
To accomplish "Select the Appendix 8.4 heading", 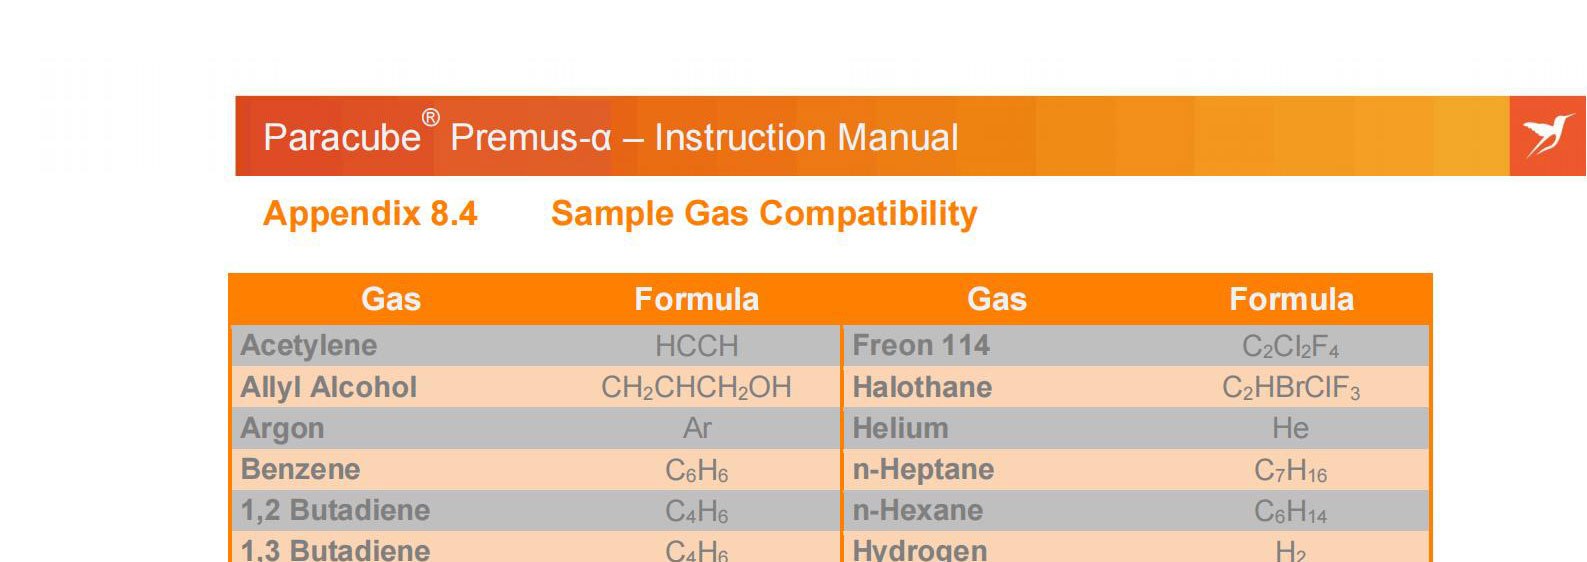I will click(370, 213).
